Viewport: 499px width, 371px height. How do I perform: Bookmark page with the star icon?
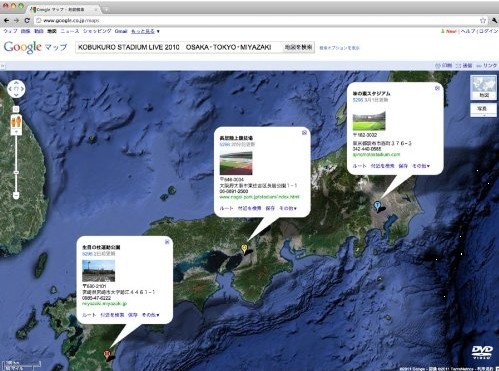(x=483, y=20)
